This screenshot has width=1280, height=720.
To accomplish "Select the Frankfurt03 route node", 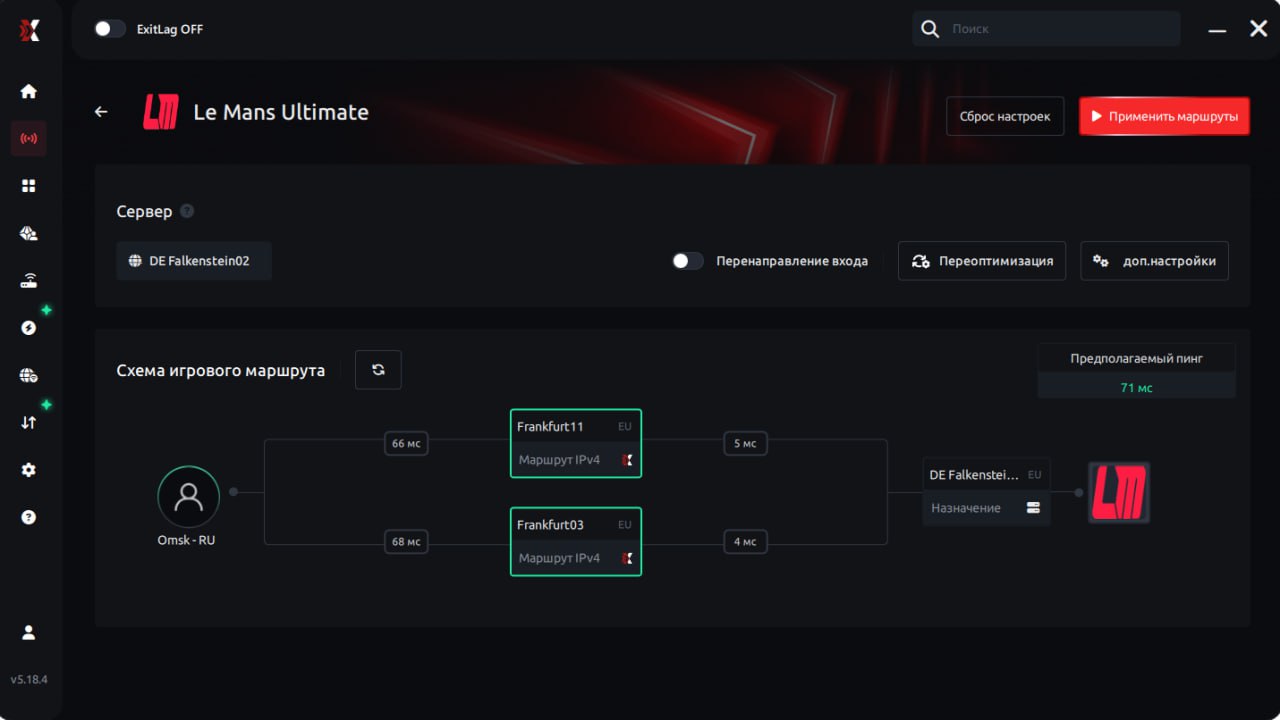I will (x=576, y=541).
